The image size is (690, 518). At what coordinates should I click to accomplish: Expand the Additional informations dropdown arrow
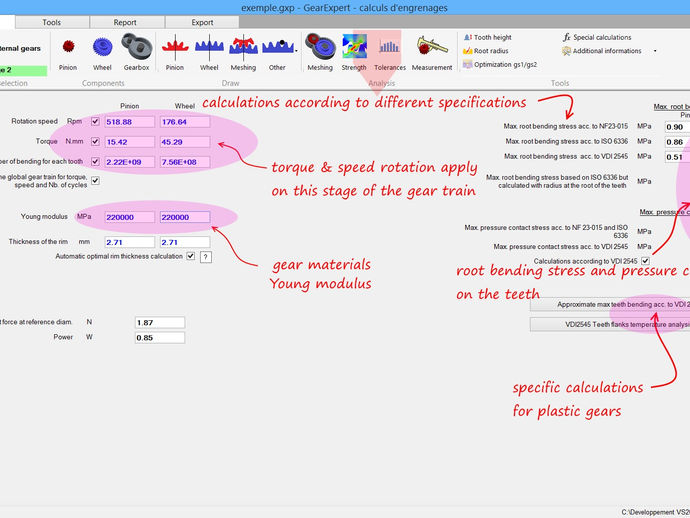click(655, 51)
